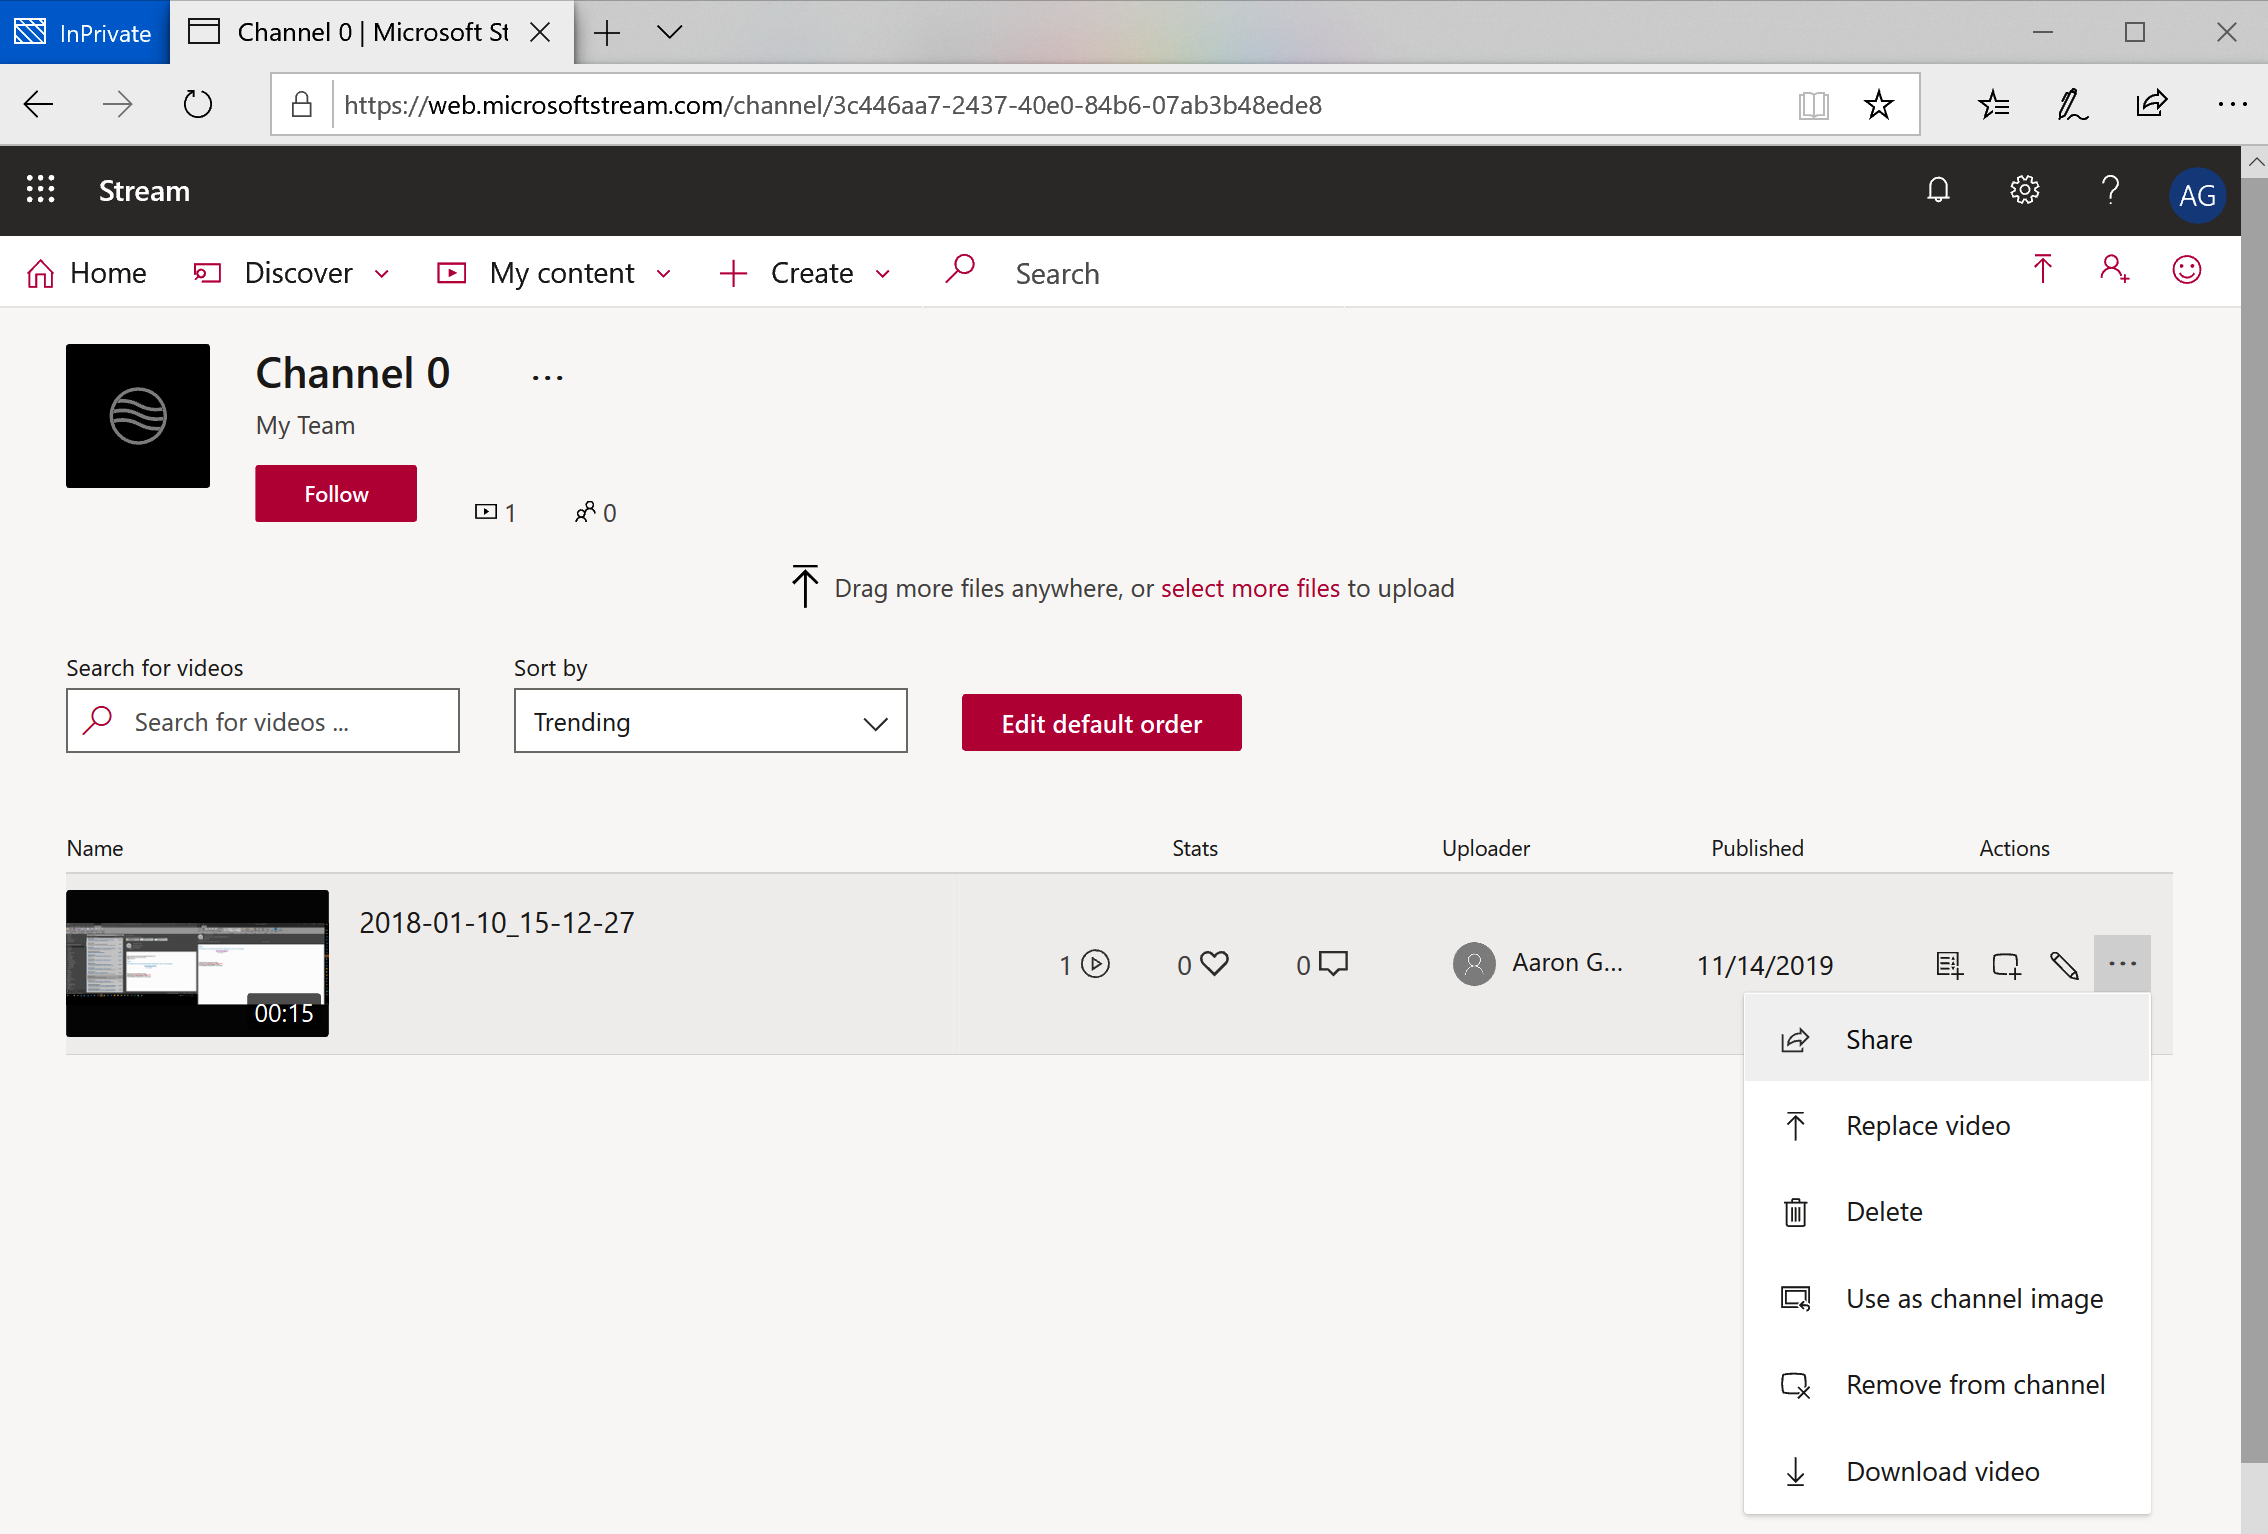Viewport: 2268px width, 1534px height.
Task: Open browser reading view icon
Action: 1813,104
